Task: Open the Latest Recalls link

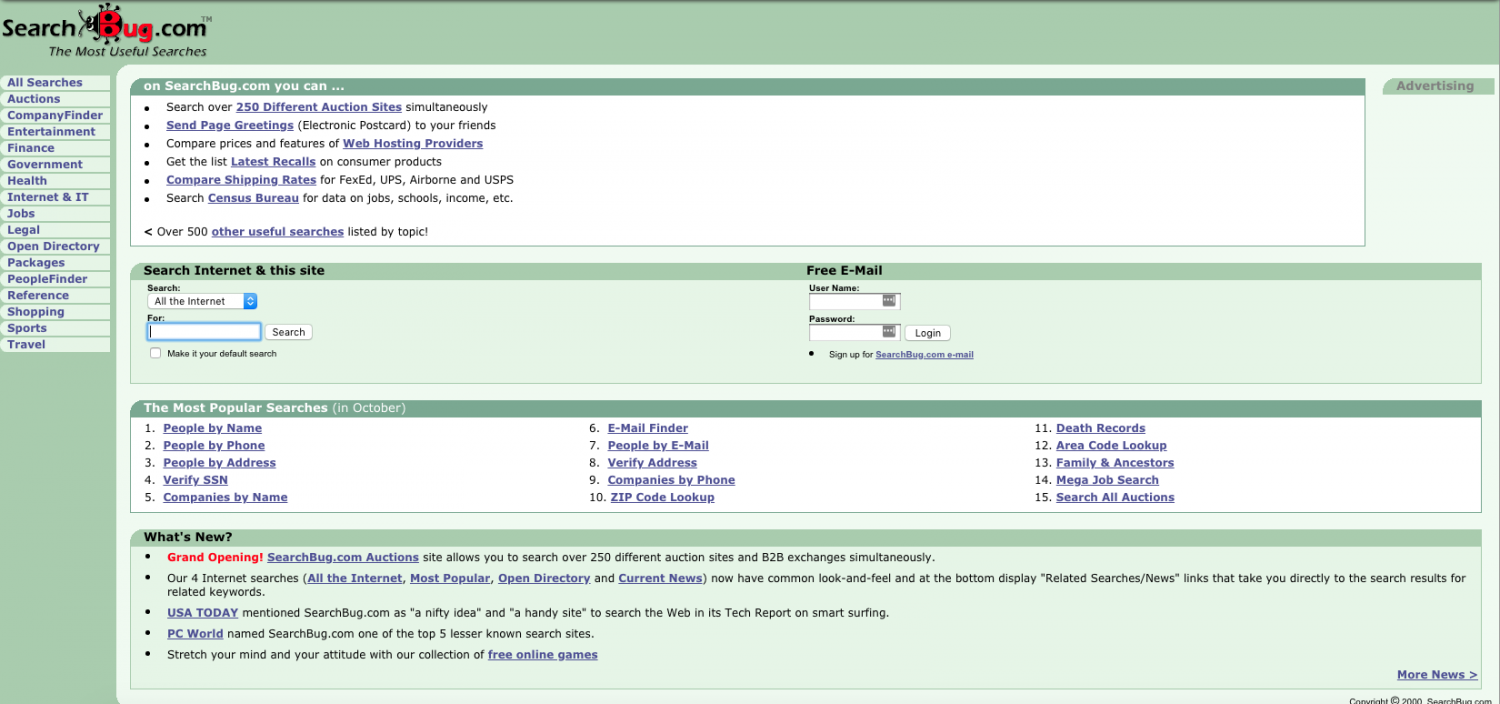Action: [x=273, y=161]
